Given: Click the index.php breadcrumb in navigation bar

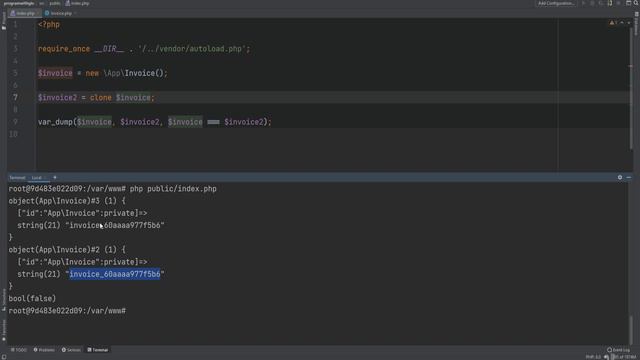Looking at the screenshot, I should (77, 3).
